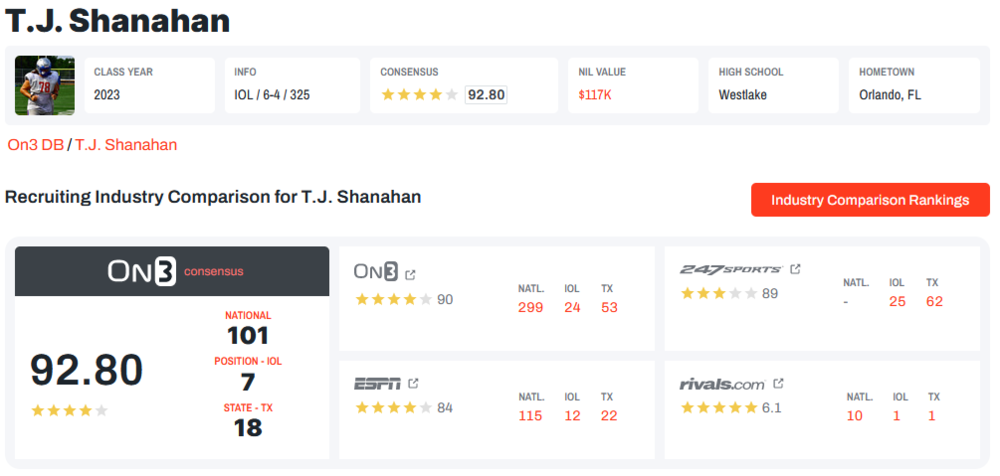Open Rivals.com external link icon
Screen dimensions: 1000x476
(x=779, y=383)
